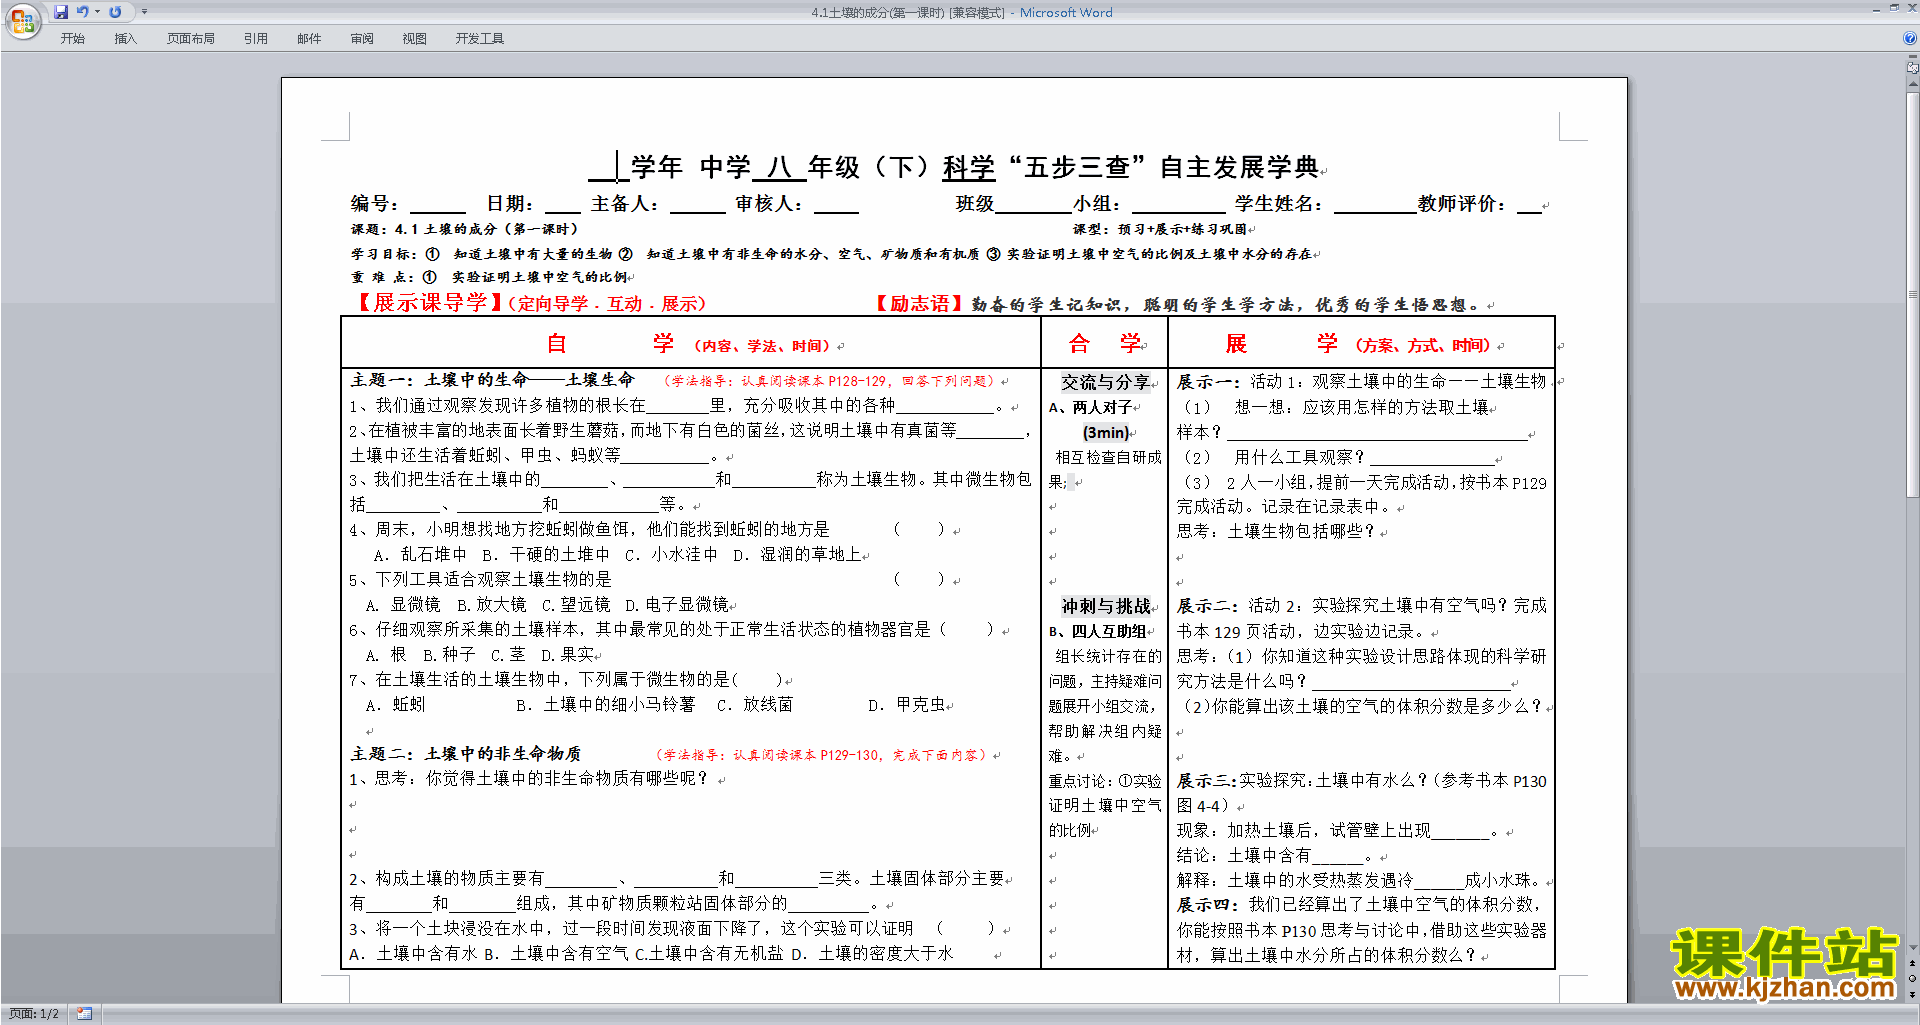Redo the last action
This screenshot has width=1920, height=1025.
click(115, 12)
